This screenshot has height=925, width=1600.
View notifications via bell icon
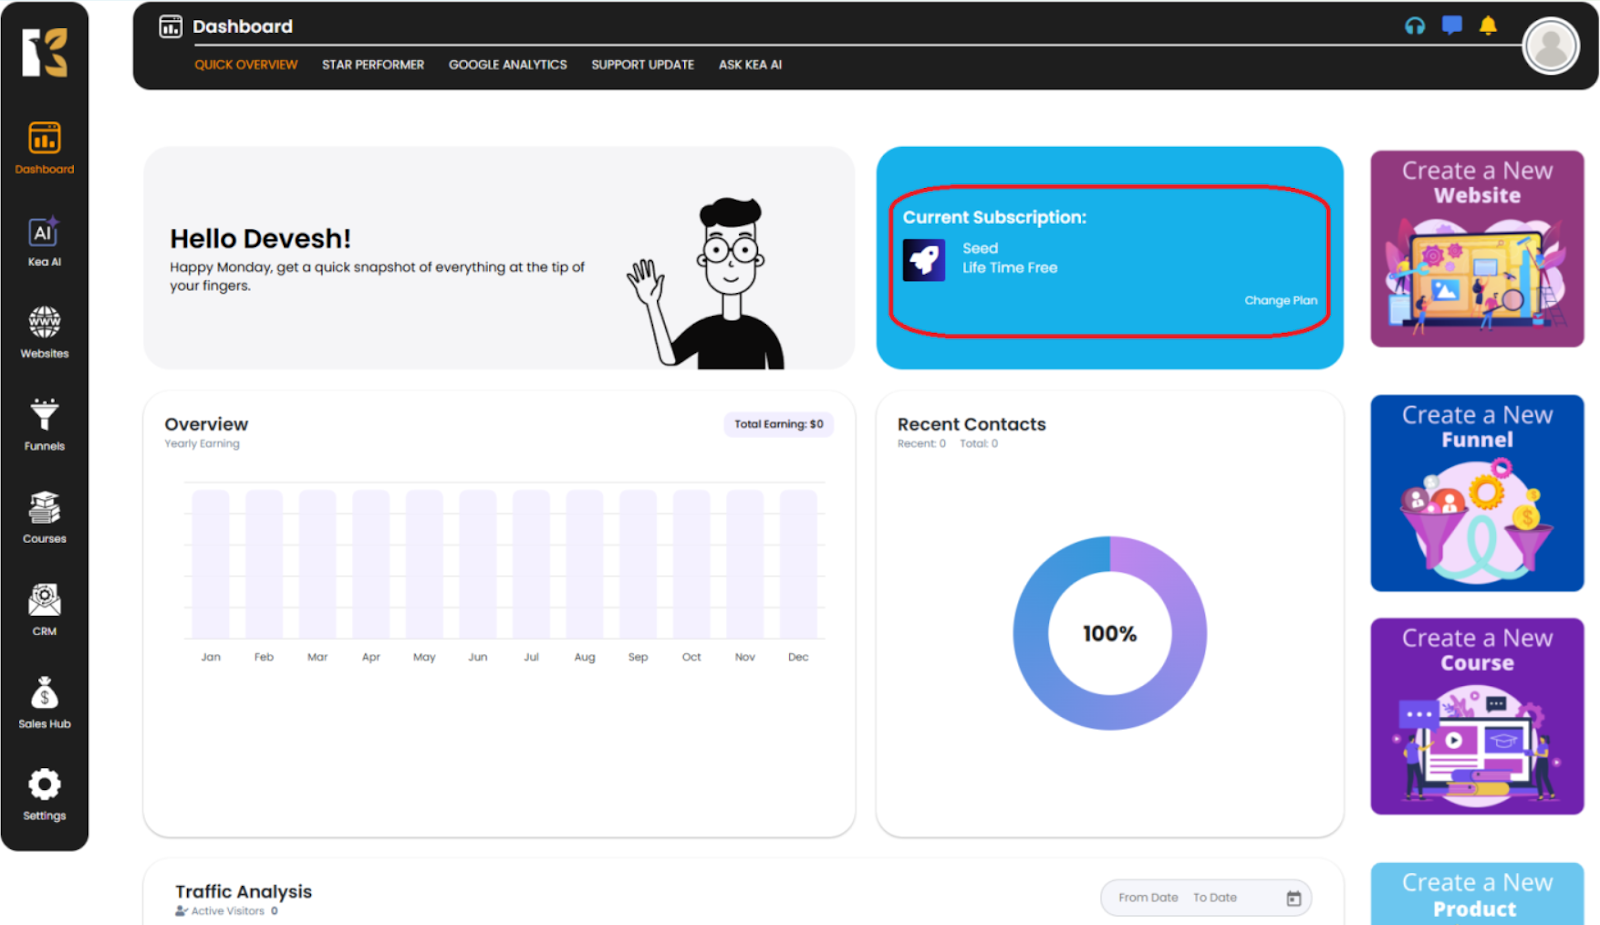(x=1488, y=26)
